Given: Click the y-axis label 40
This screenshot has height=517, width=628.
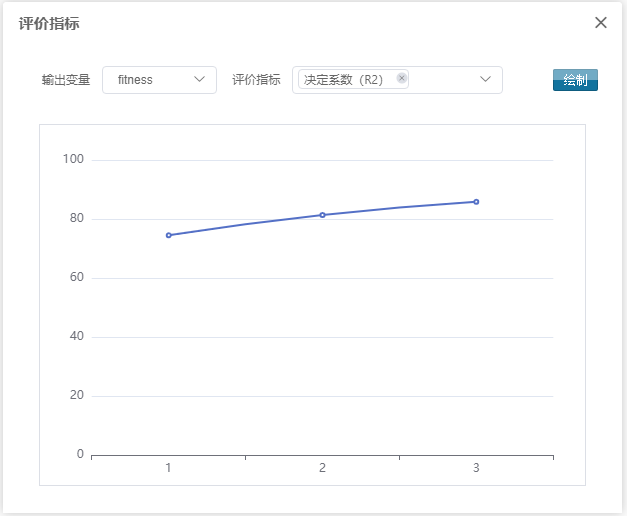Looking at the screenshot, I should 77,336.
